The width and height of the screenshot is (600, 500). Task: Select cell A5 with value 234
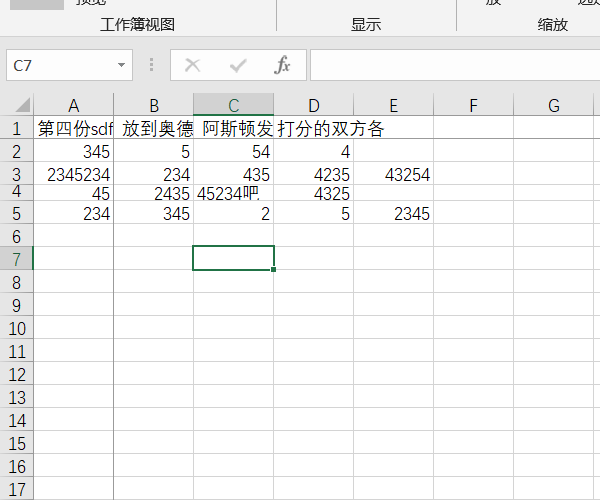[73, 213]
